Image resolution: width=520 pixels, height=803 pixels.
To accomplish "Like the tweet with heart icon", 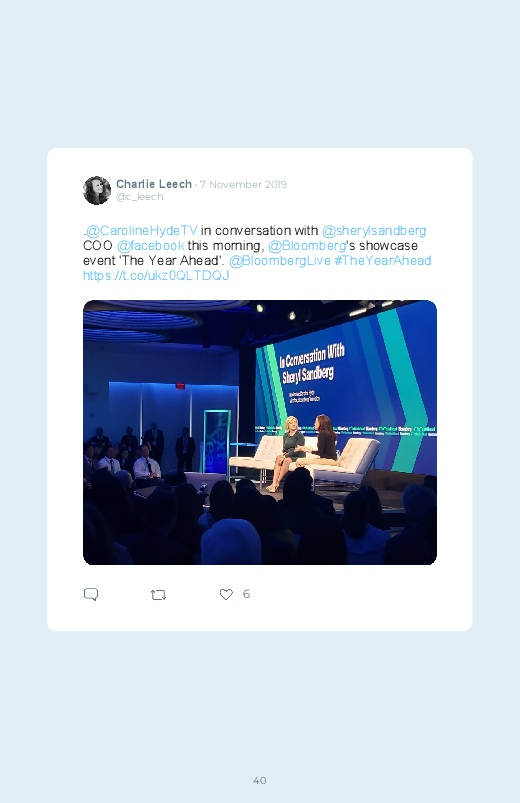I will pyautogui.click(x=226, y=594).
